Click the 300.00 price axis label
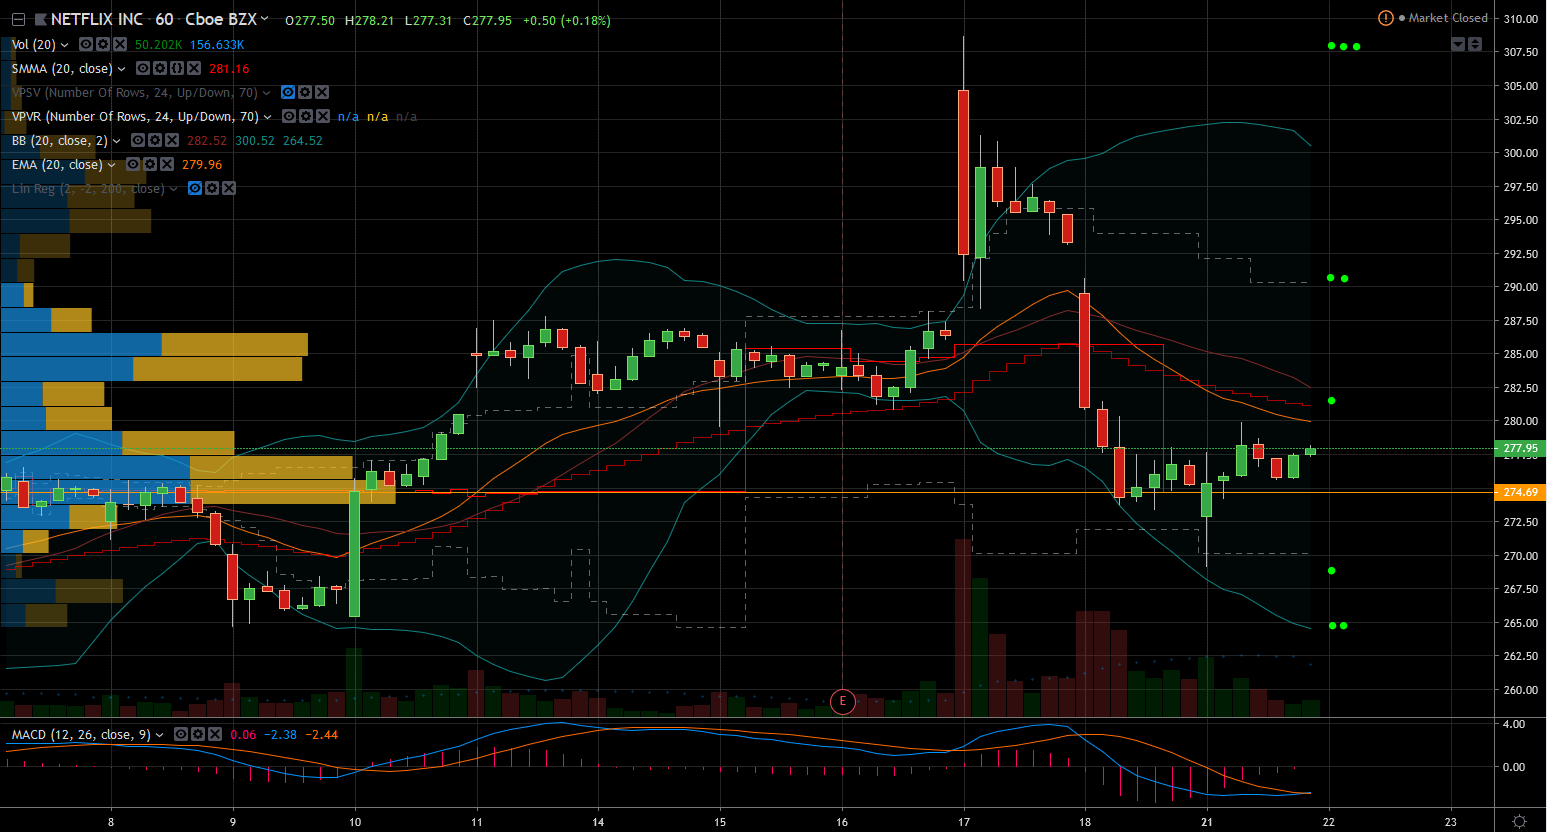The height and width of the screenshot is (832, 1547). [x=1521, y=153]
